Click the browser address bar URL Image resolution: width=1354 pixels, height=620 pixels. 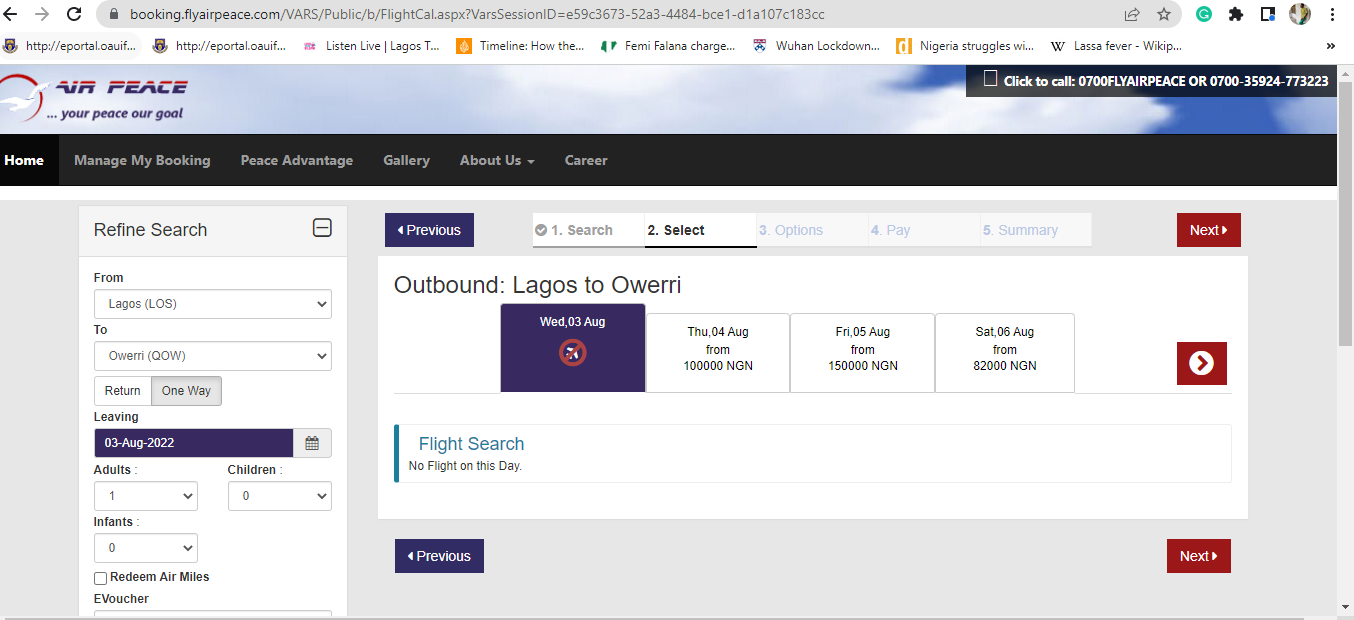click(x=477, y=15)
